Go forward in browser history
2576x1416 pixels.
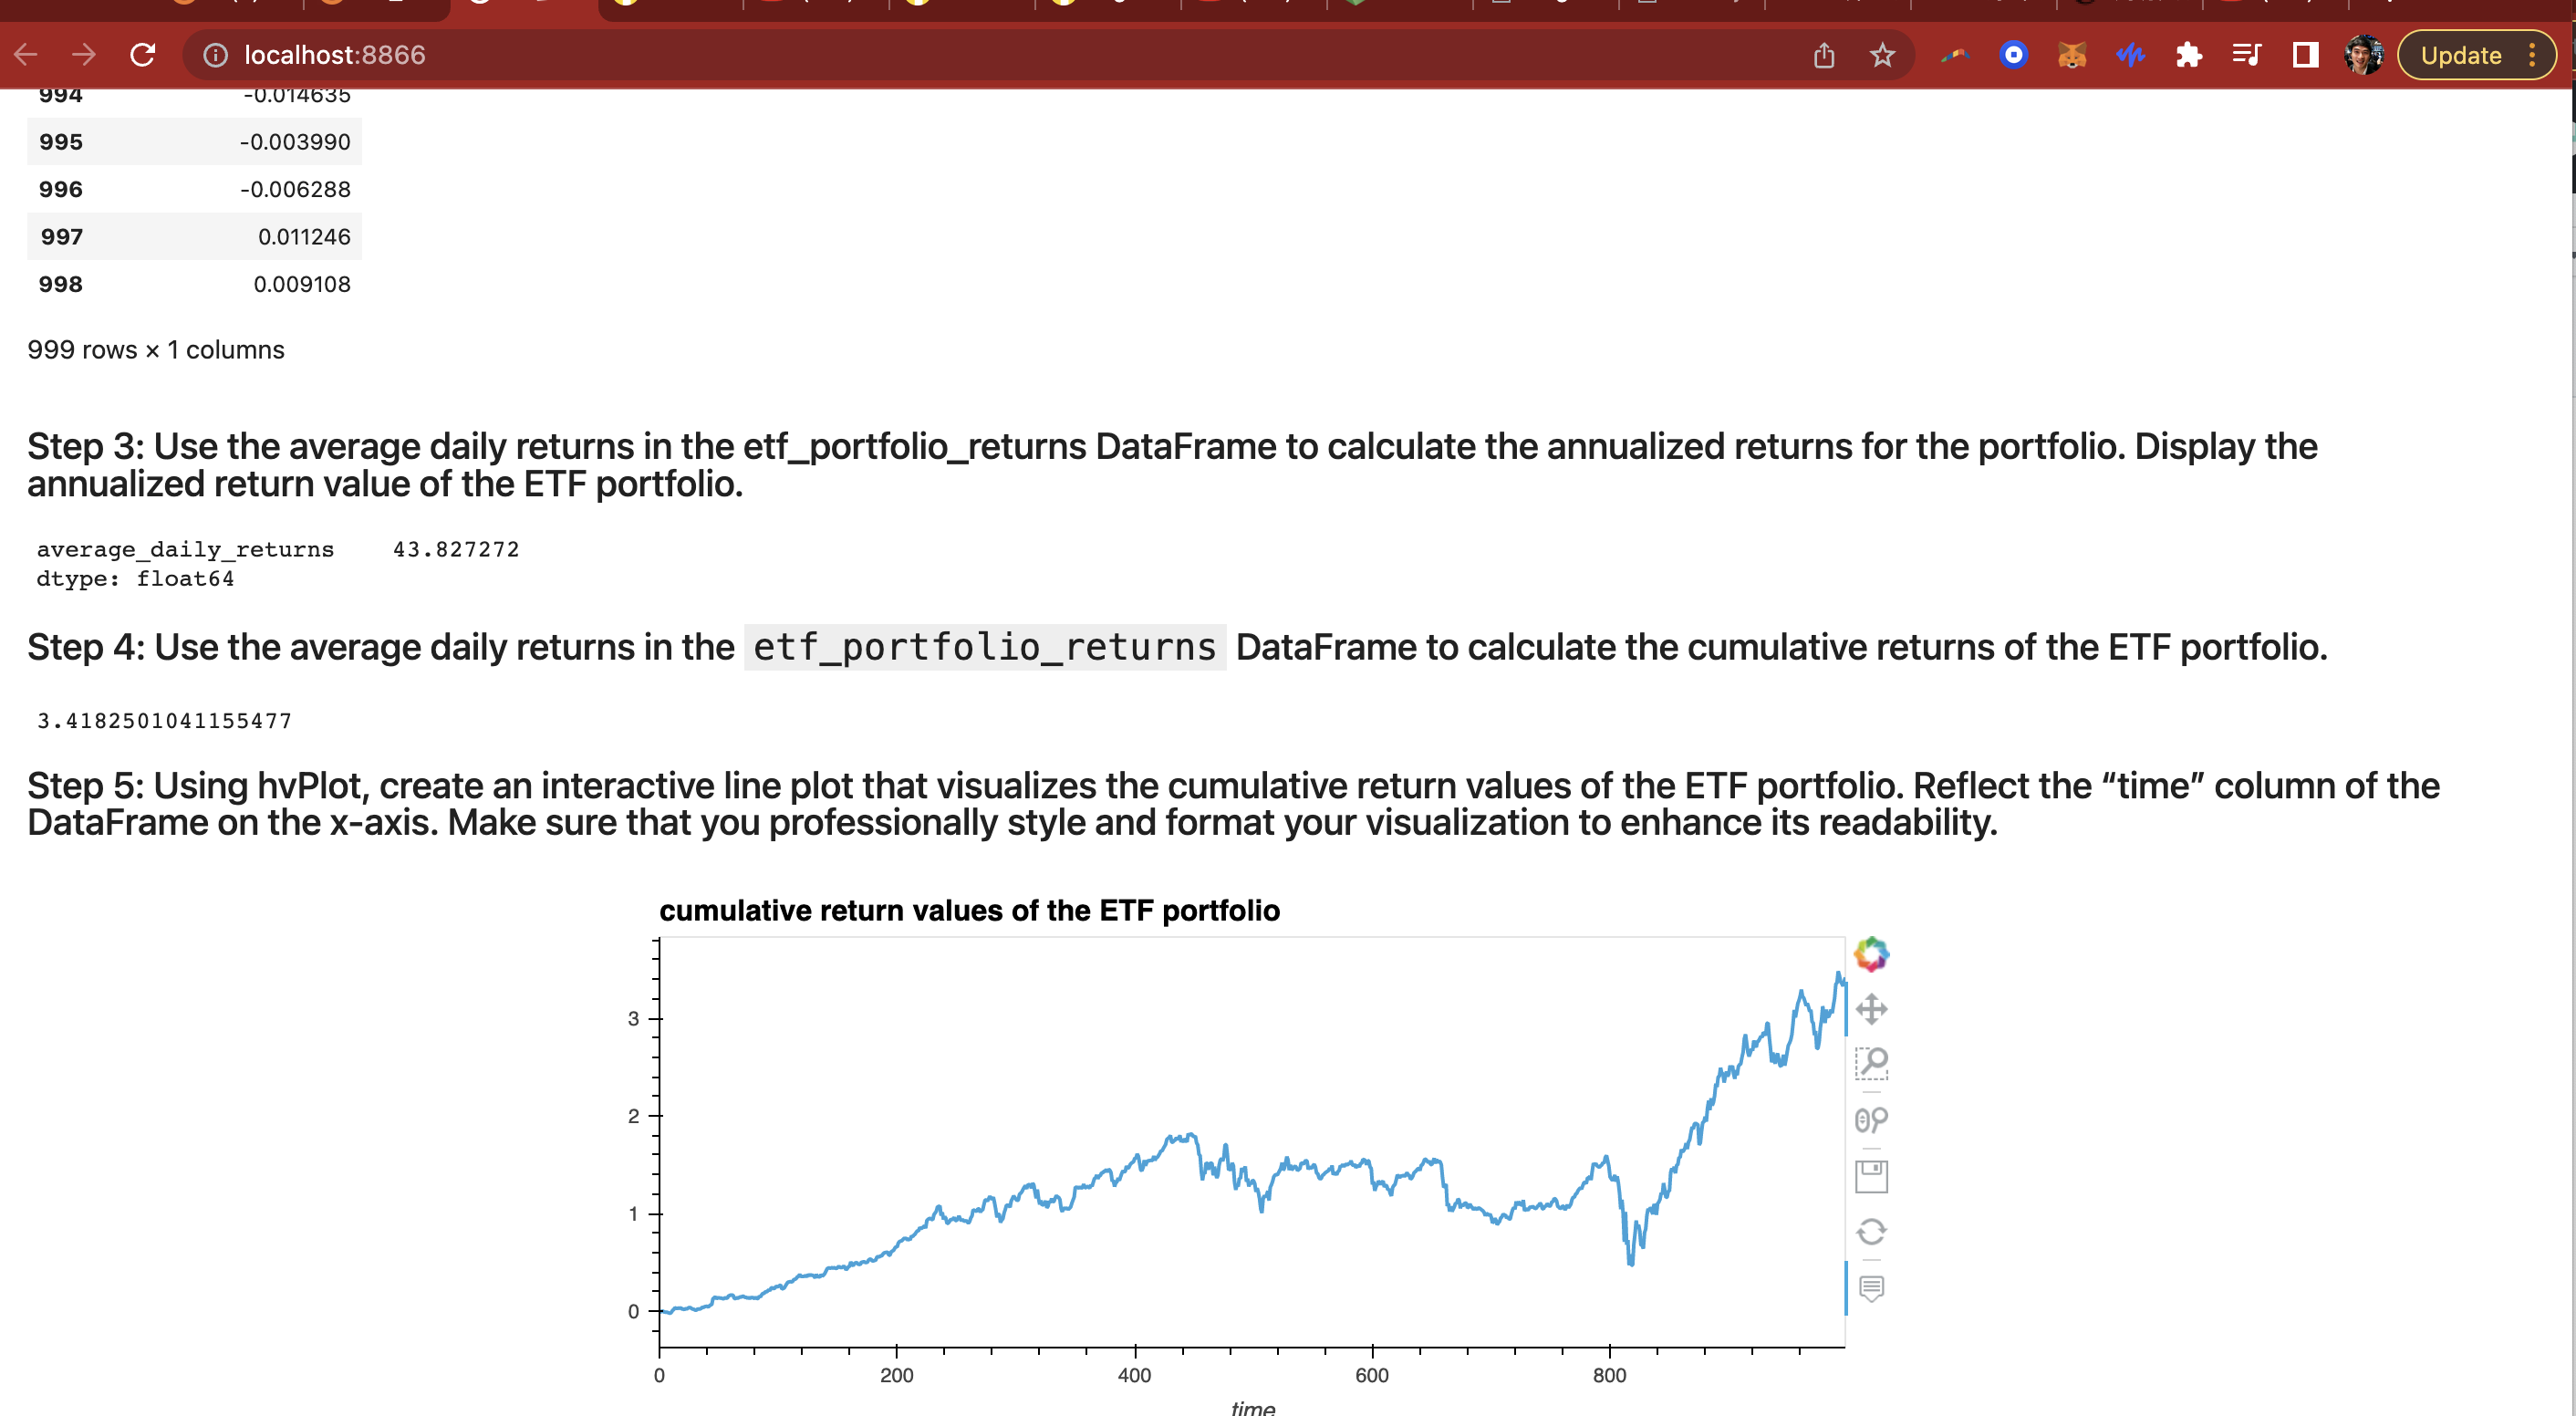(84, 55)
